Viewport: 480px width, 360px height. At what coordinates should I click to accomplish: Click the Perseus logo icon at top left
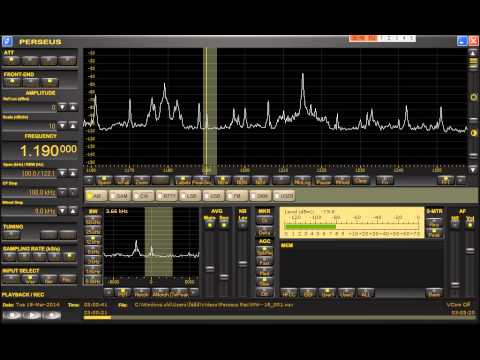(7, 42)
